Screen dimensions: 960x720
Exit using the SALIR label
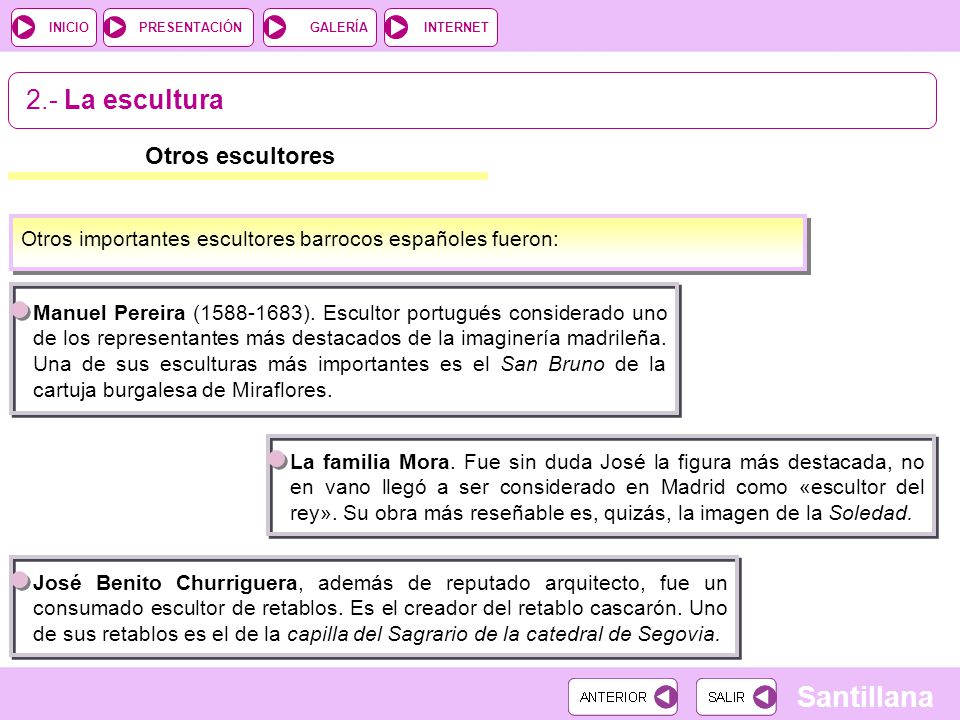point(726,697)
